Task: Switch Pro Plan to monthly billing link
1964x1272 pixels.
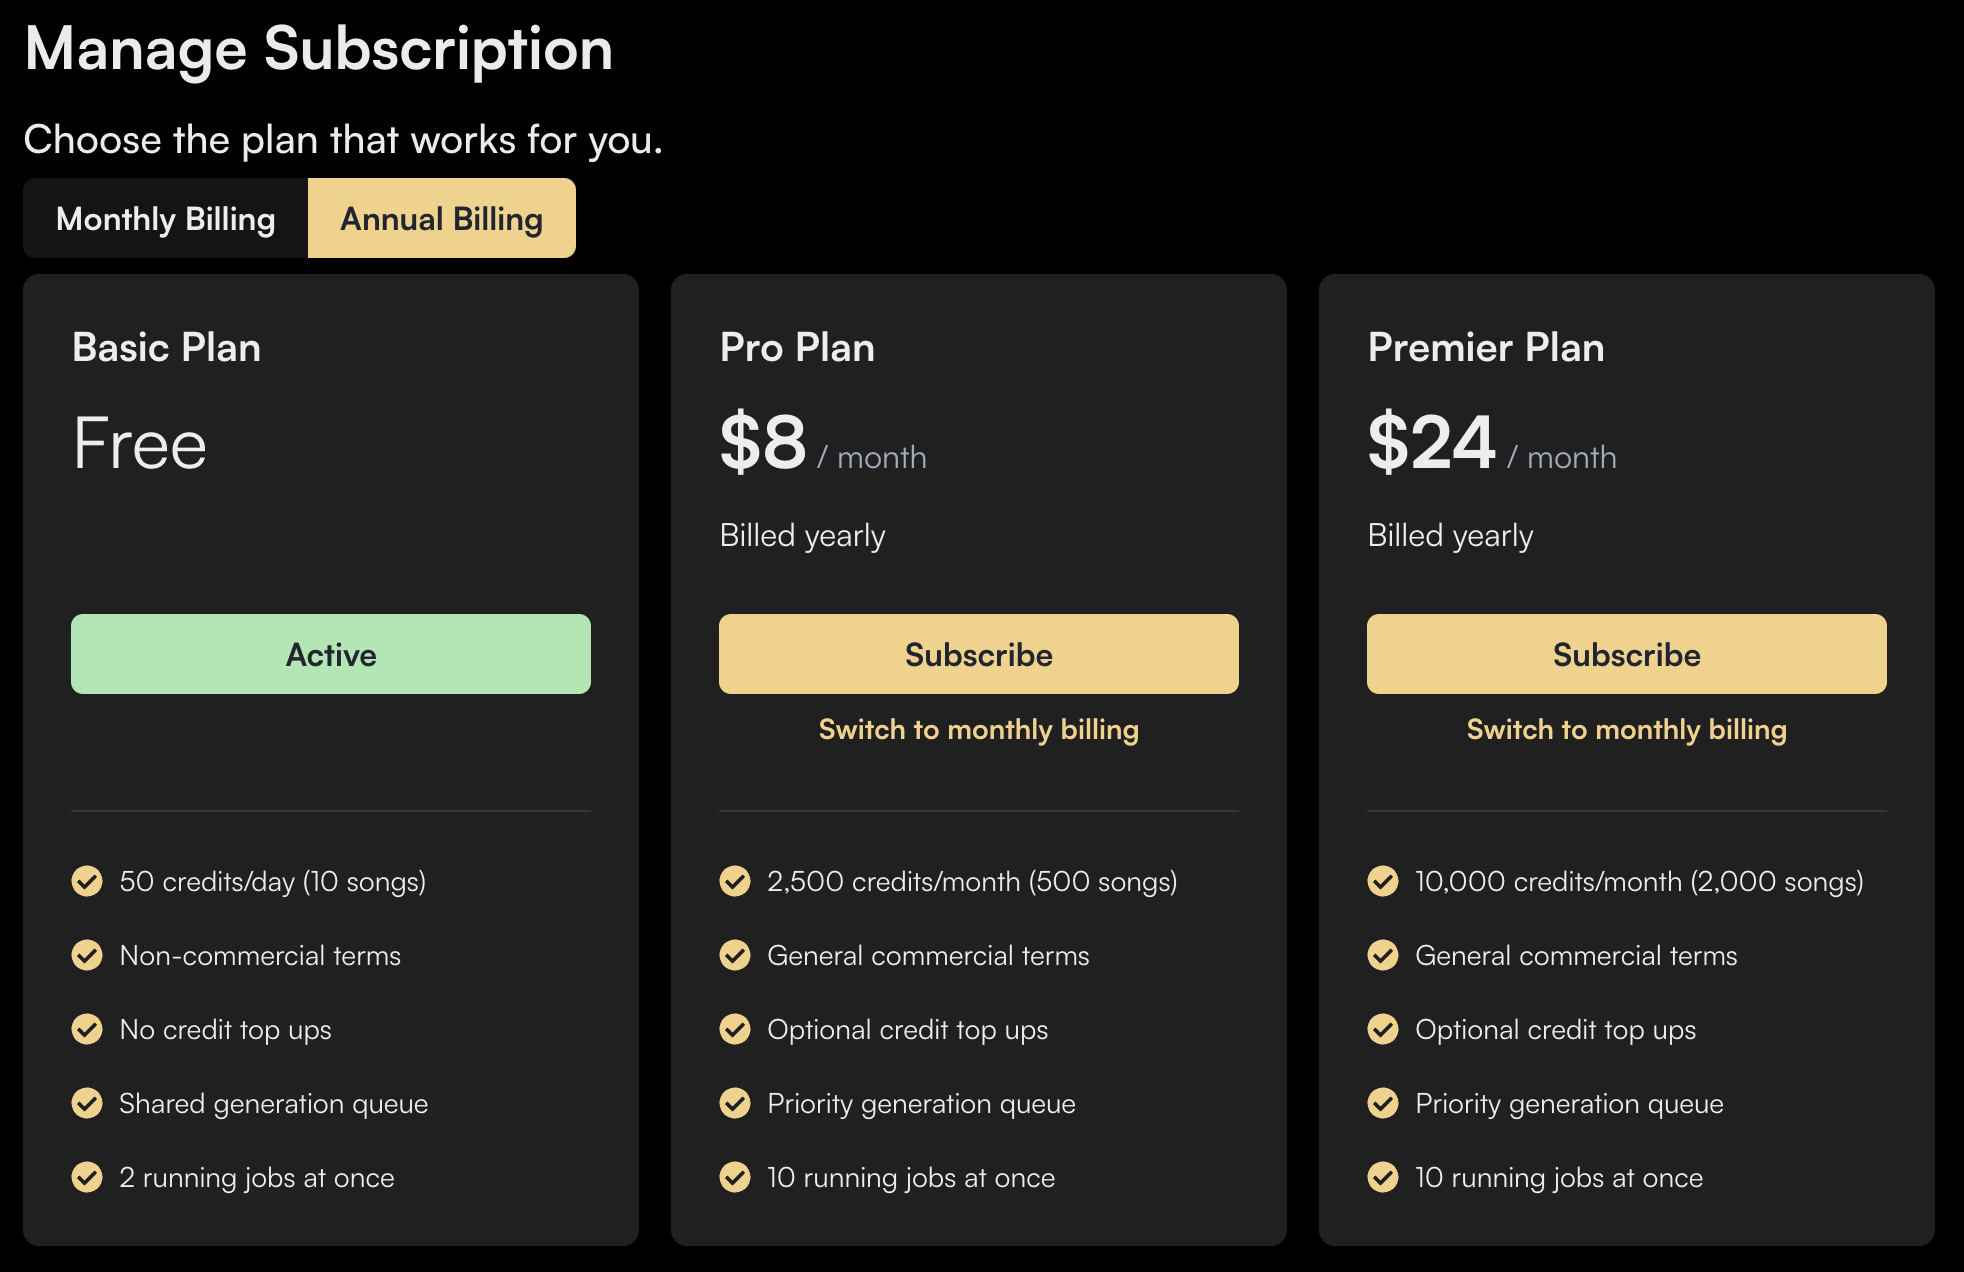Action: tap(978, 729)
